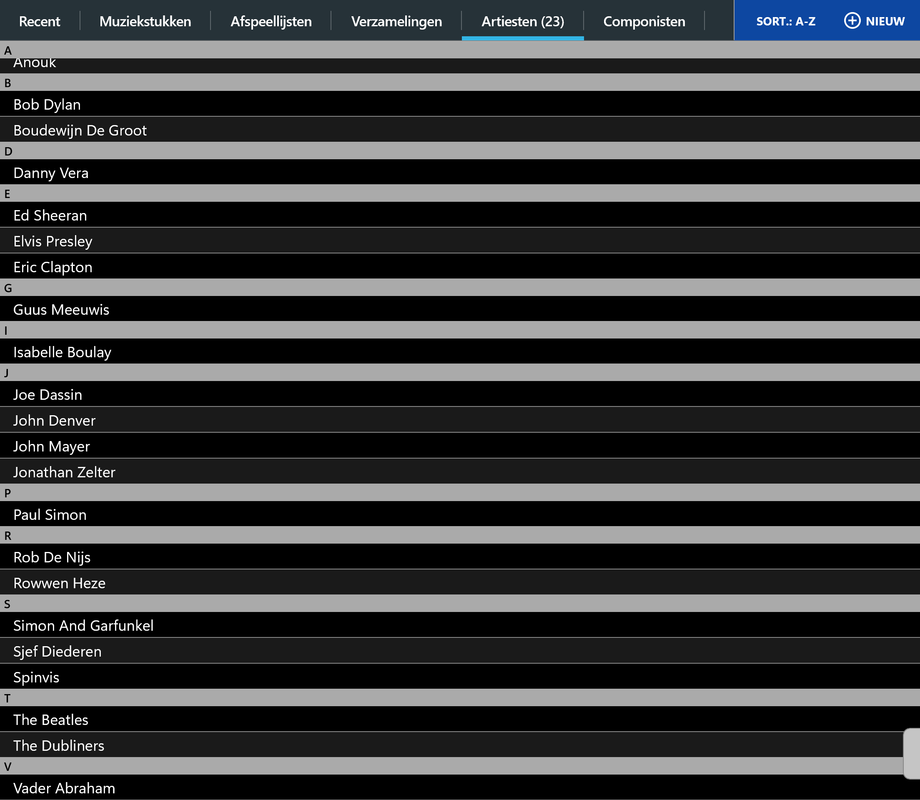920x800 pixels.
Task: Select John Denver
Action: 460,420
